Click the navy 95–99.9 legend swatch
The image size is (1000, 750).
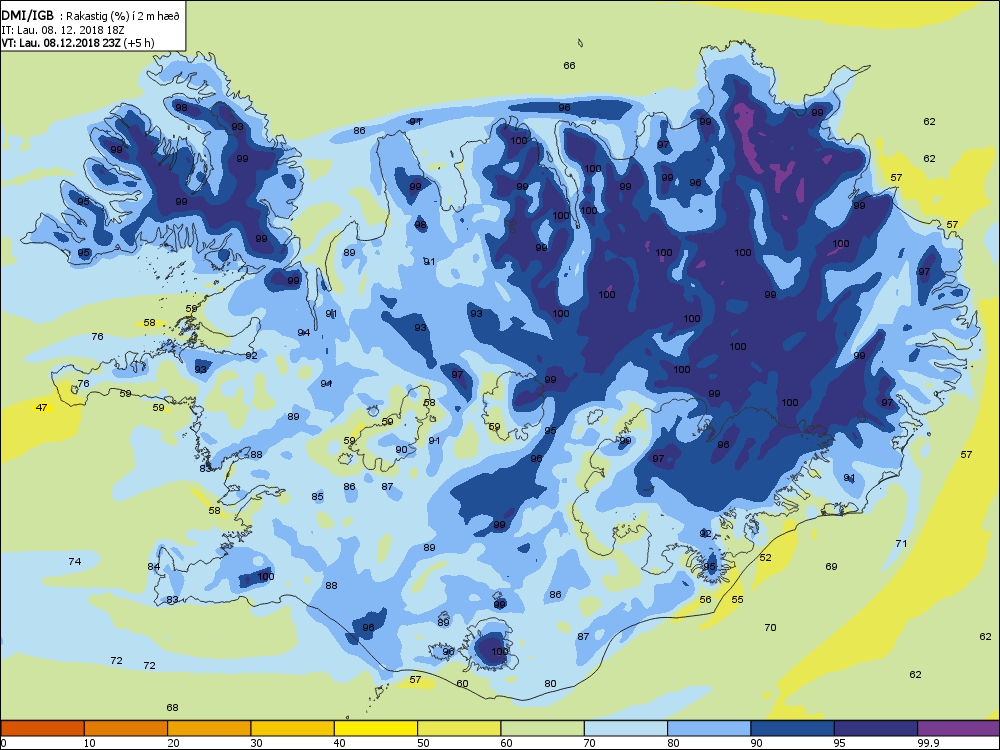tap(876, 728)
